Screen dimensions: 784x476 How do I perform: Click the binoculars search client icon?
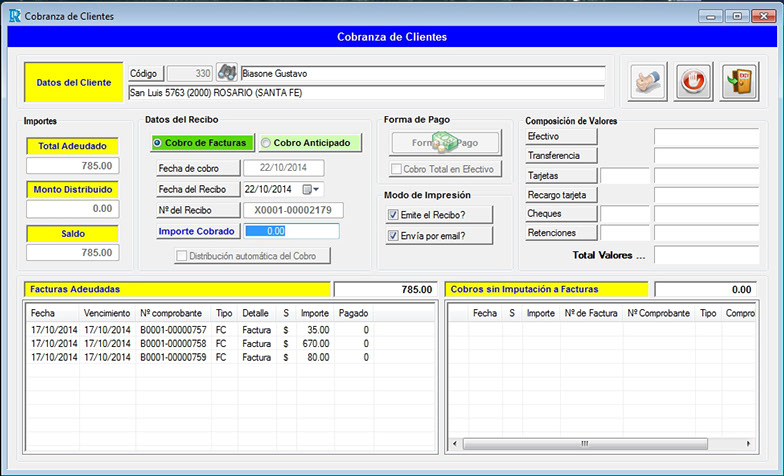pyautogui.click(x=226, y=73)
